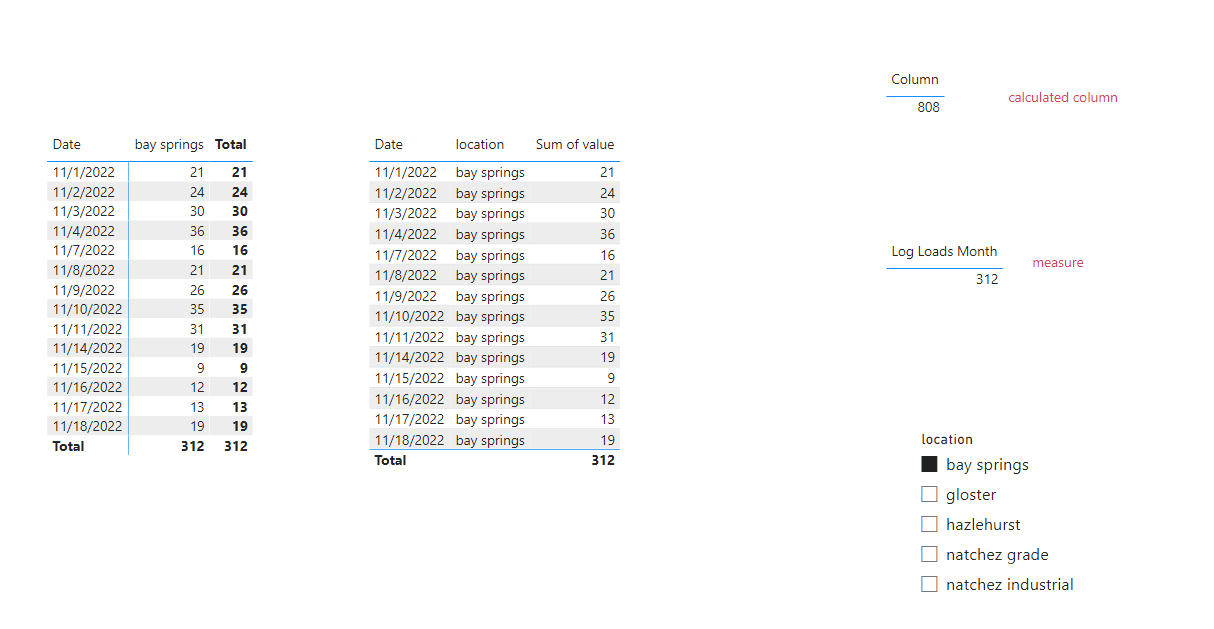Screen dimensions: 1214x629
Task: Tick the gloster location checkbox
Action: point(929,494)
